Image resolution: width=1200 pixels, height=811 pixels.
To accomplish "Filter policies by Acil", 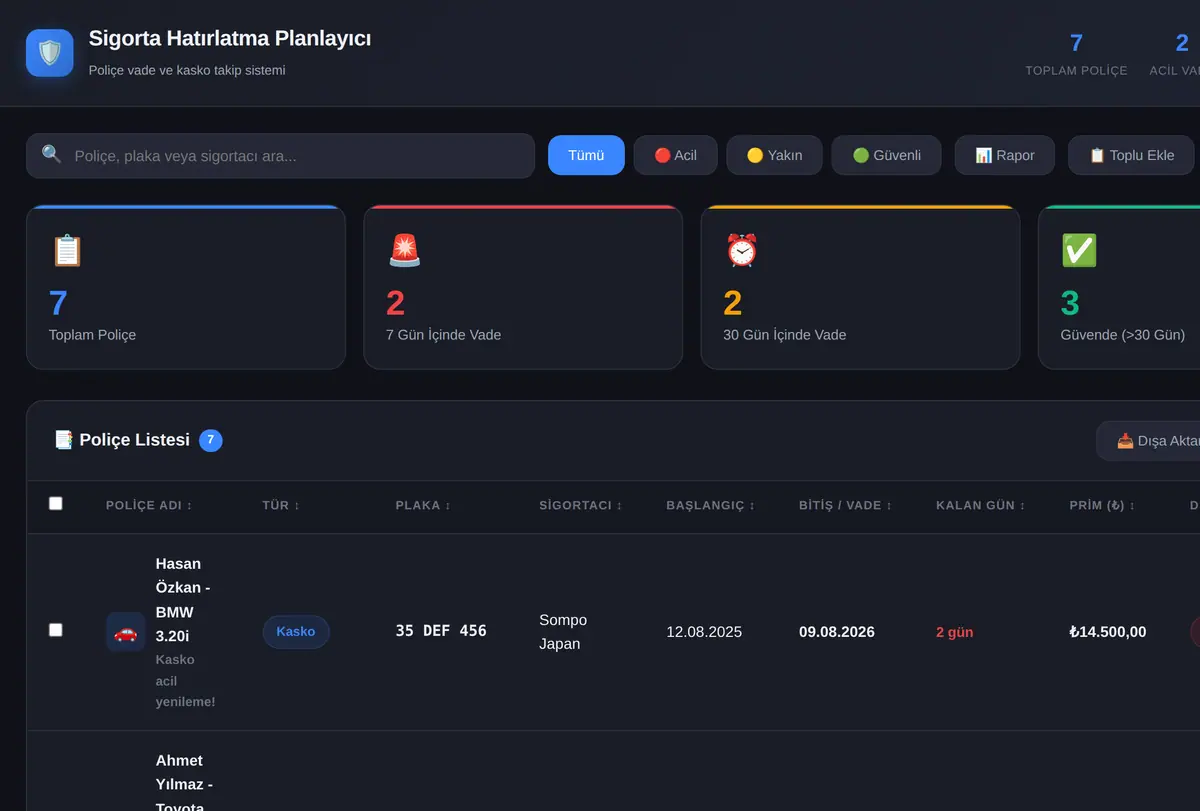I will coord(675,155).
